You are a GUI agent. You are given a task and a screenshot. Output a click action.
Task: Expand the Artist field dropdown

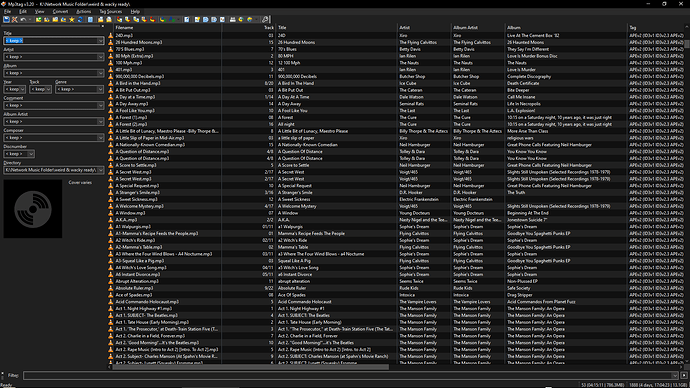click(100, 57)
